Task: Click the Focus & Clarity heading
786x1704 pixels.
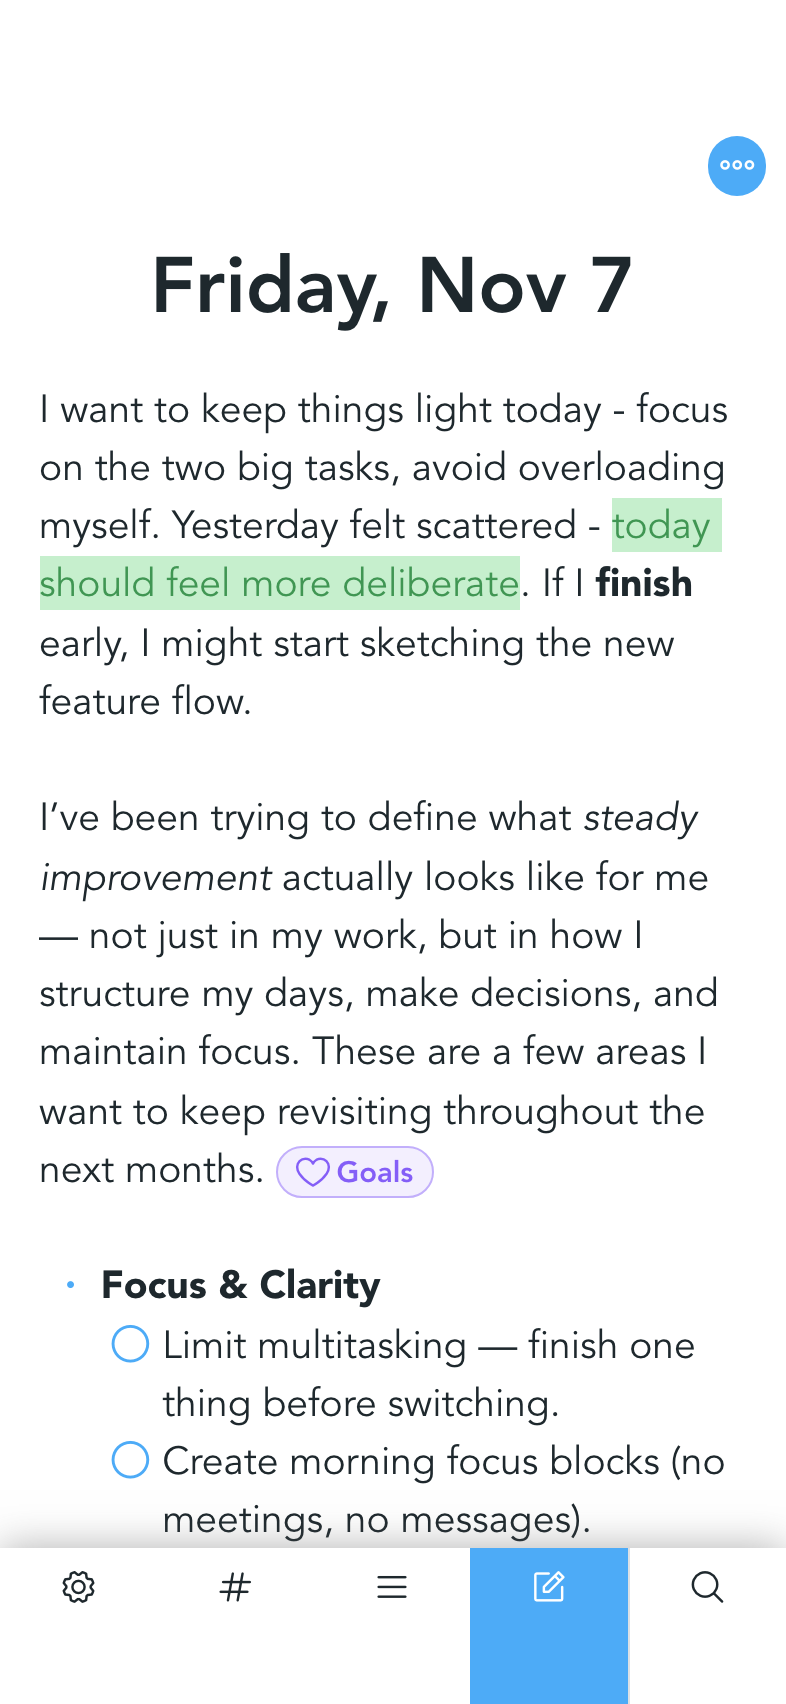Action: [x=240, y=1285]
